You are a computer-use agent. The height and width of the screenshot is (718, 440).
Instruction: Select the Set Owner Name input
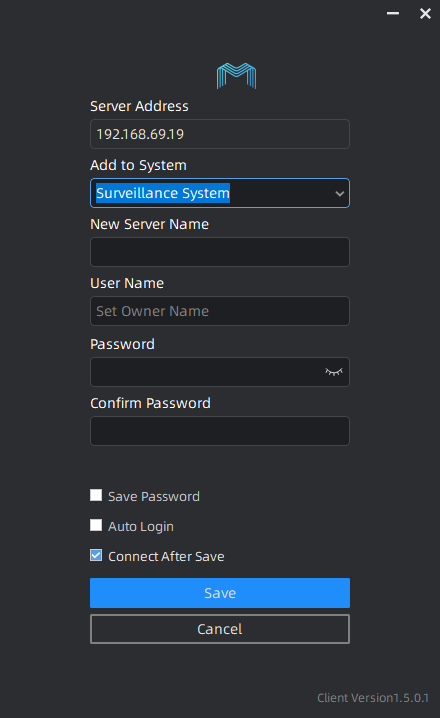coord(220,311)
